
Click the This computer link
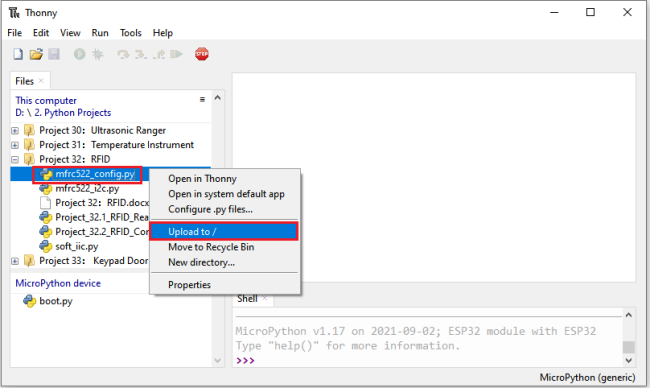(46, 100)
